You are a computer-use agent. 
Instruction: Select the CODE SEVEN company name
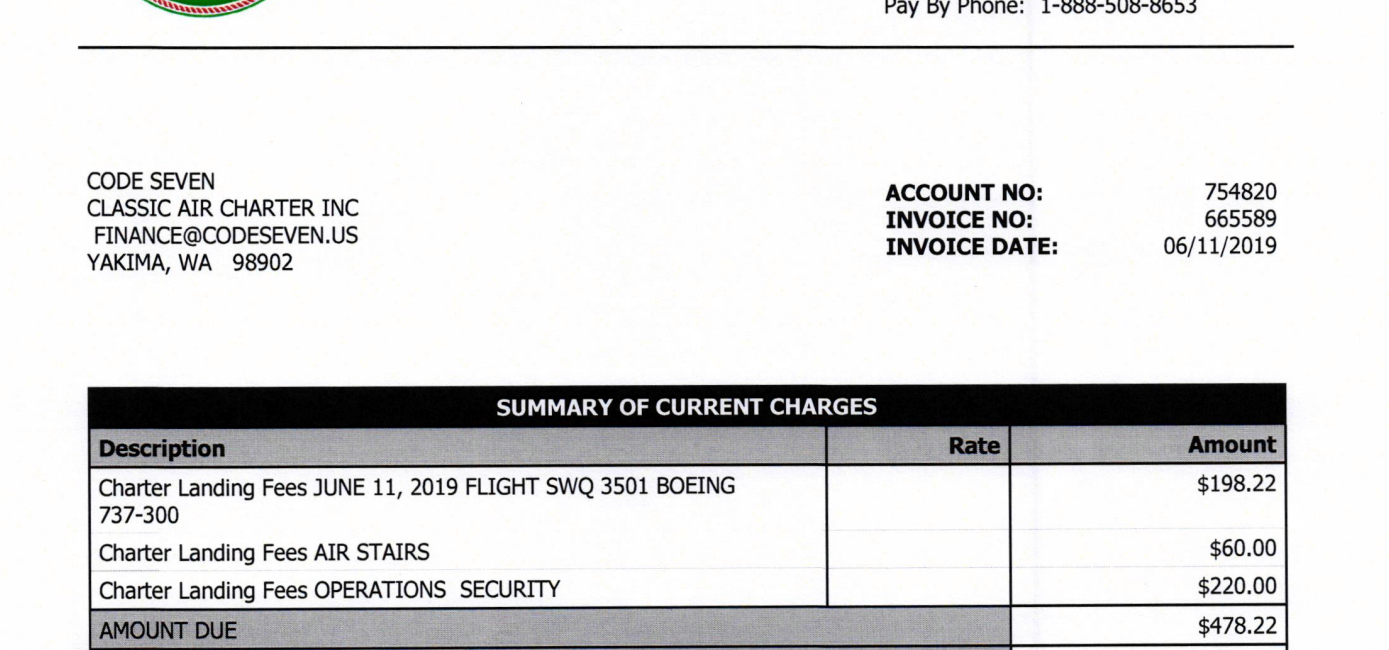(151, 182)
